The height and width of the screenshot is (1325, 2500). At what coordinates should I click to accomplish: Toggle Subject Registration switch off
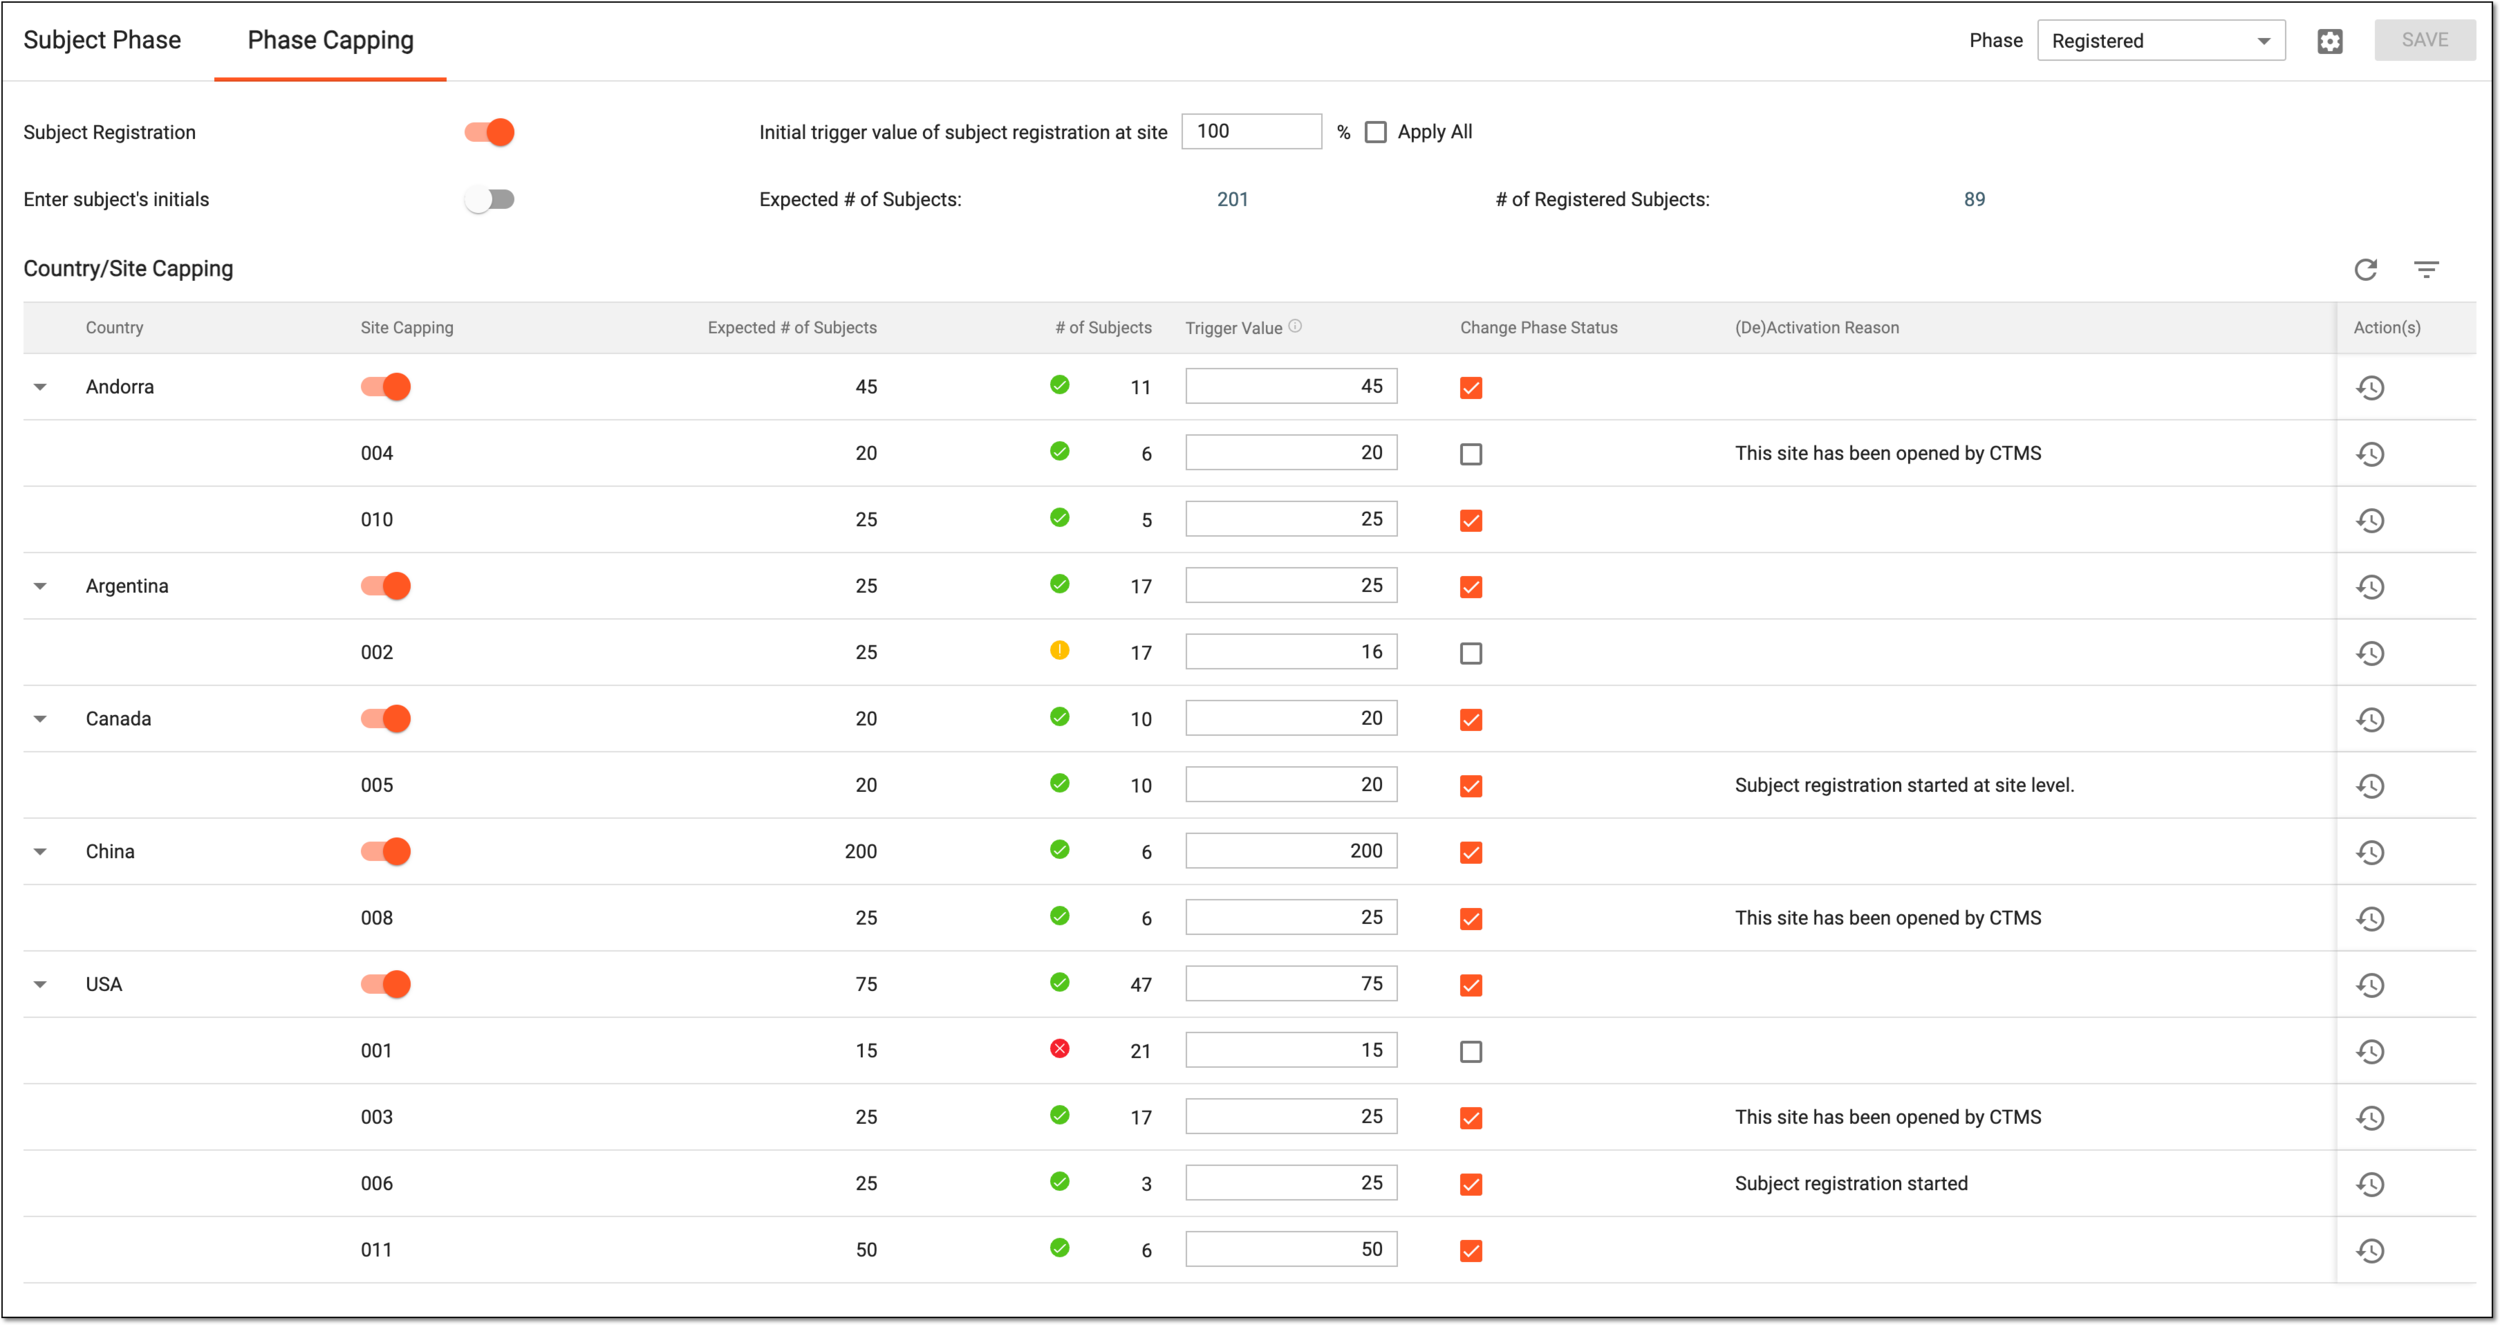tap(489, 132)
